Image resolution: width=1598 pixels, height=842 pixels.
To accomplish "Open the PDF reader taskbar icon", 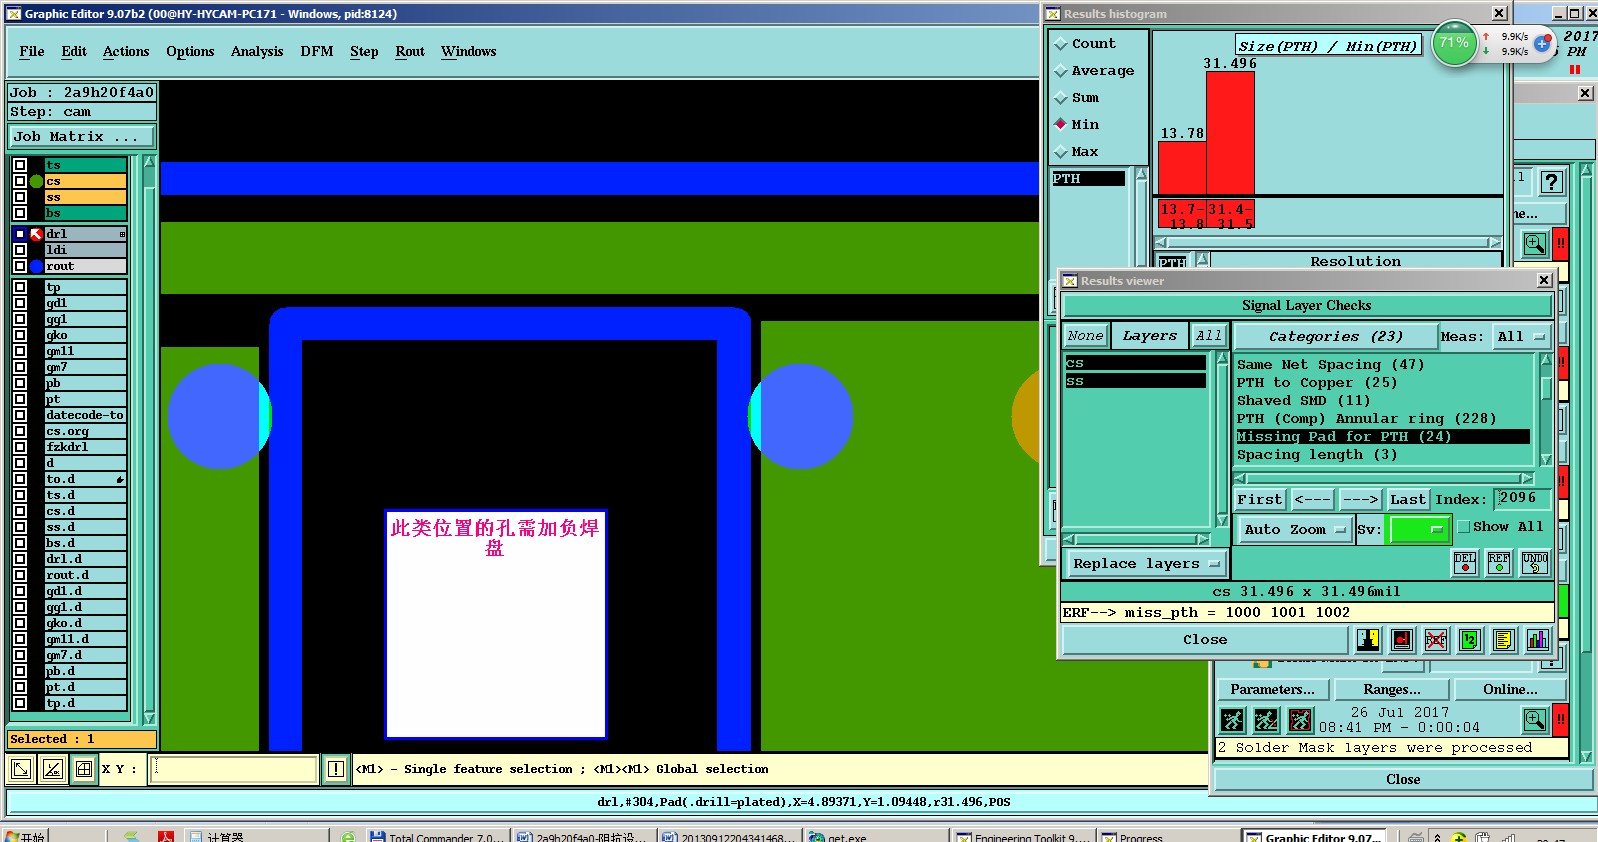I will coord(165,836).
